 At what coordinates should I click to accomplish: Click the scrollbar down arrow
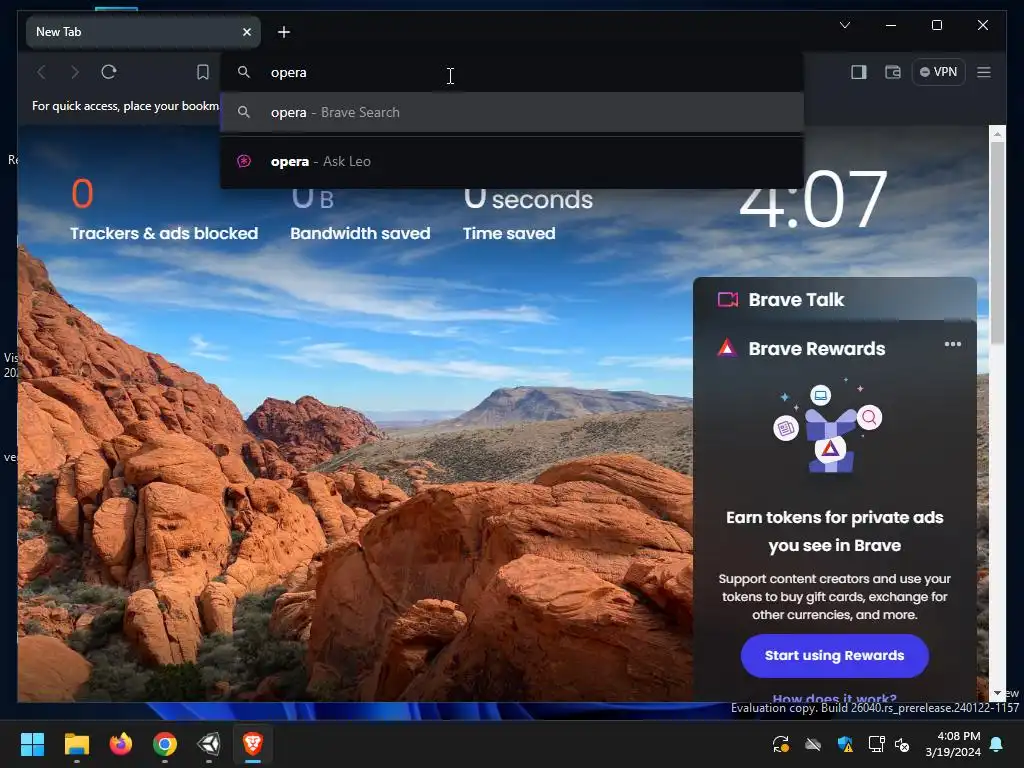pos(997,693)
